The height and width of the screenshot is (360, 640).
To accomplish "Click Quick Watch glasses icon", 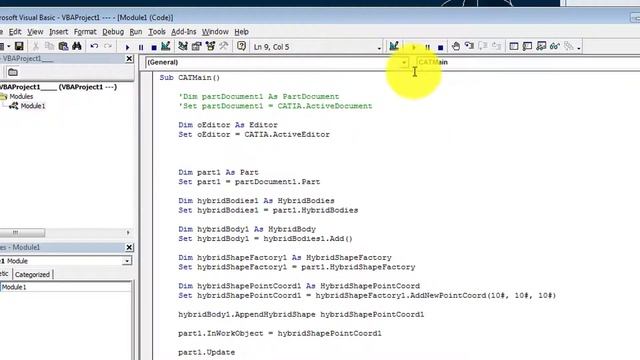I will [x=555, y=47].
